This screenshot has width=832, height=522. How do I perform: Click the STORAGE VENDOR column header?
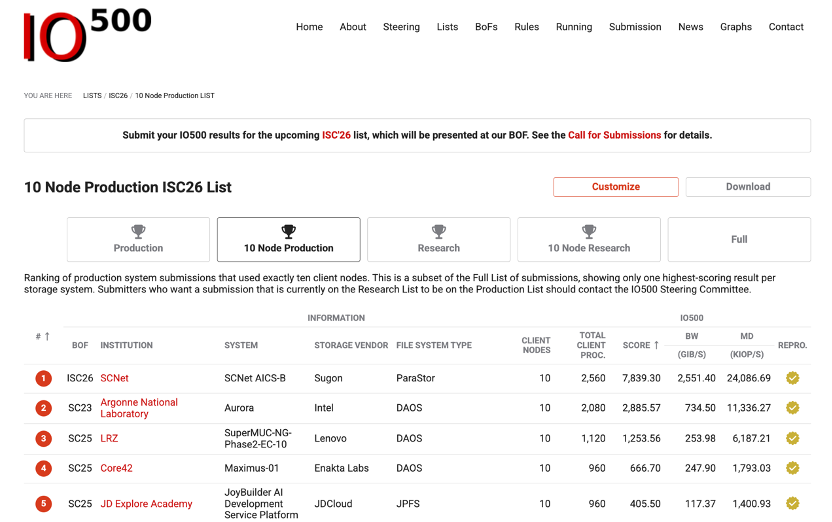tap(351, 345)
